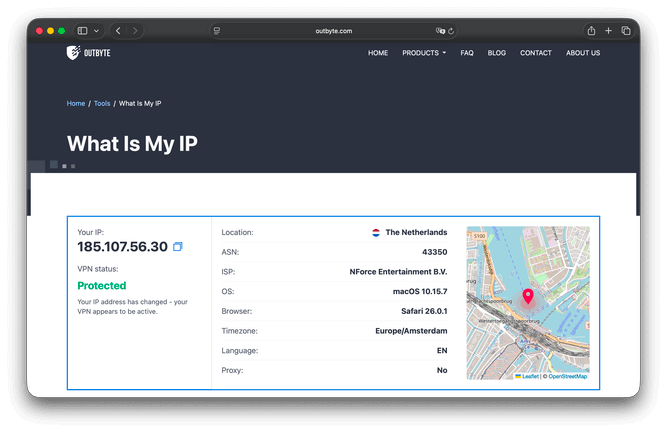The image size is (667, 433).
Task: Toggle the Safari sidebar button
Action: (83, 31)
